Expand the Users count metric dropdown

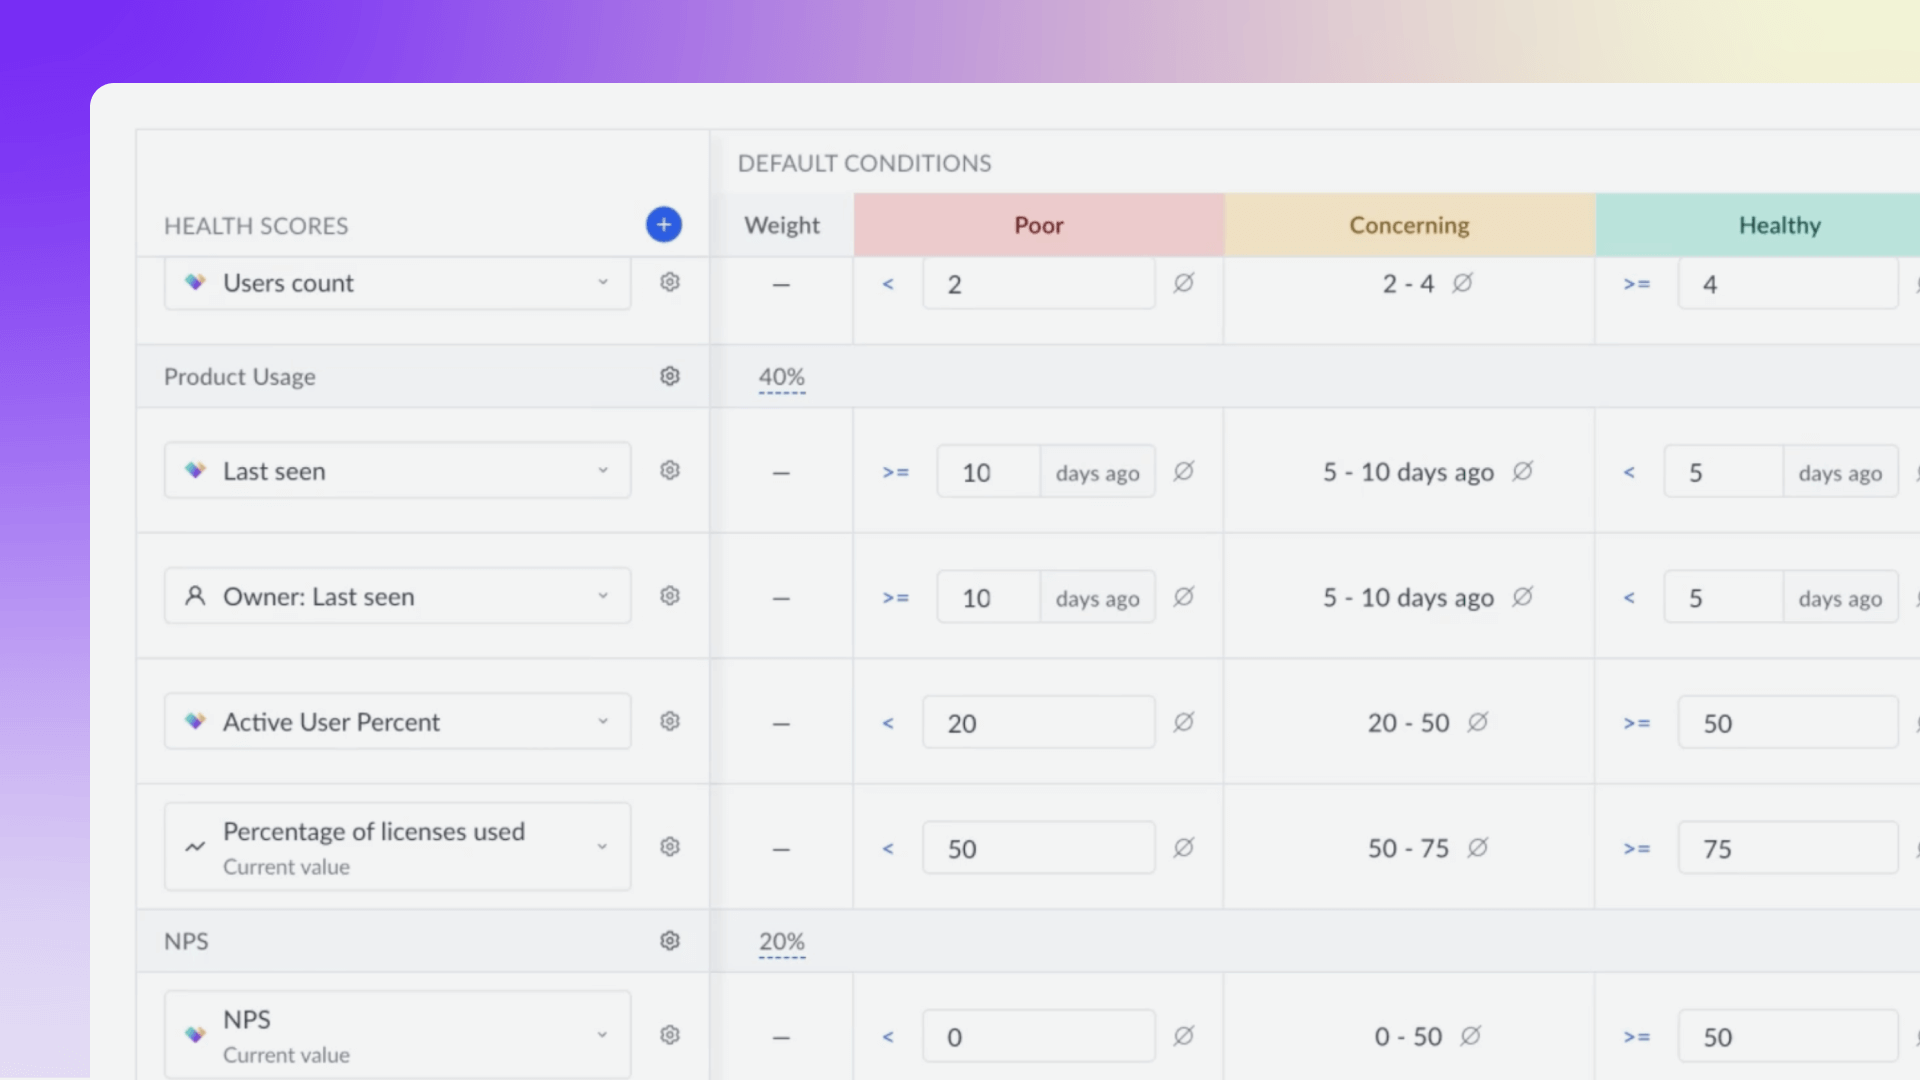pyautogui.click(x=603, y=283)
